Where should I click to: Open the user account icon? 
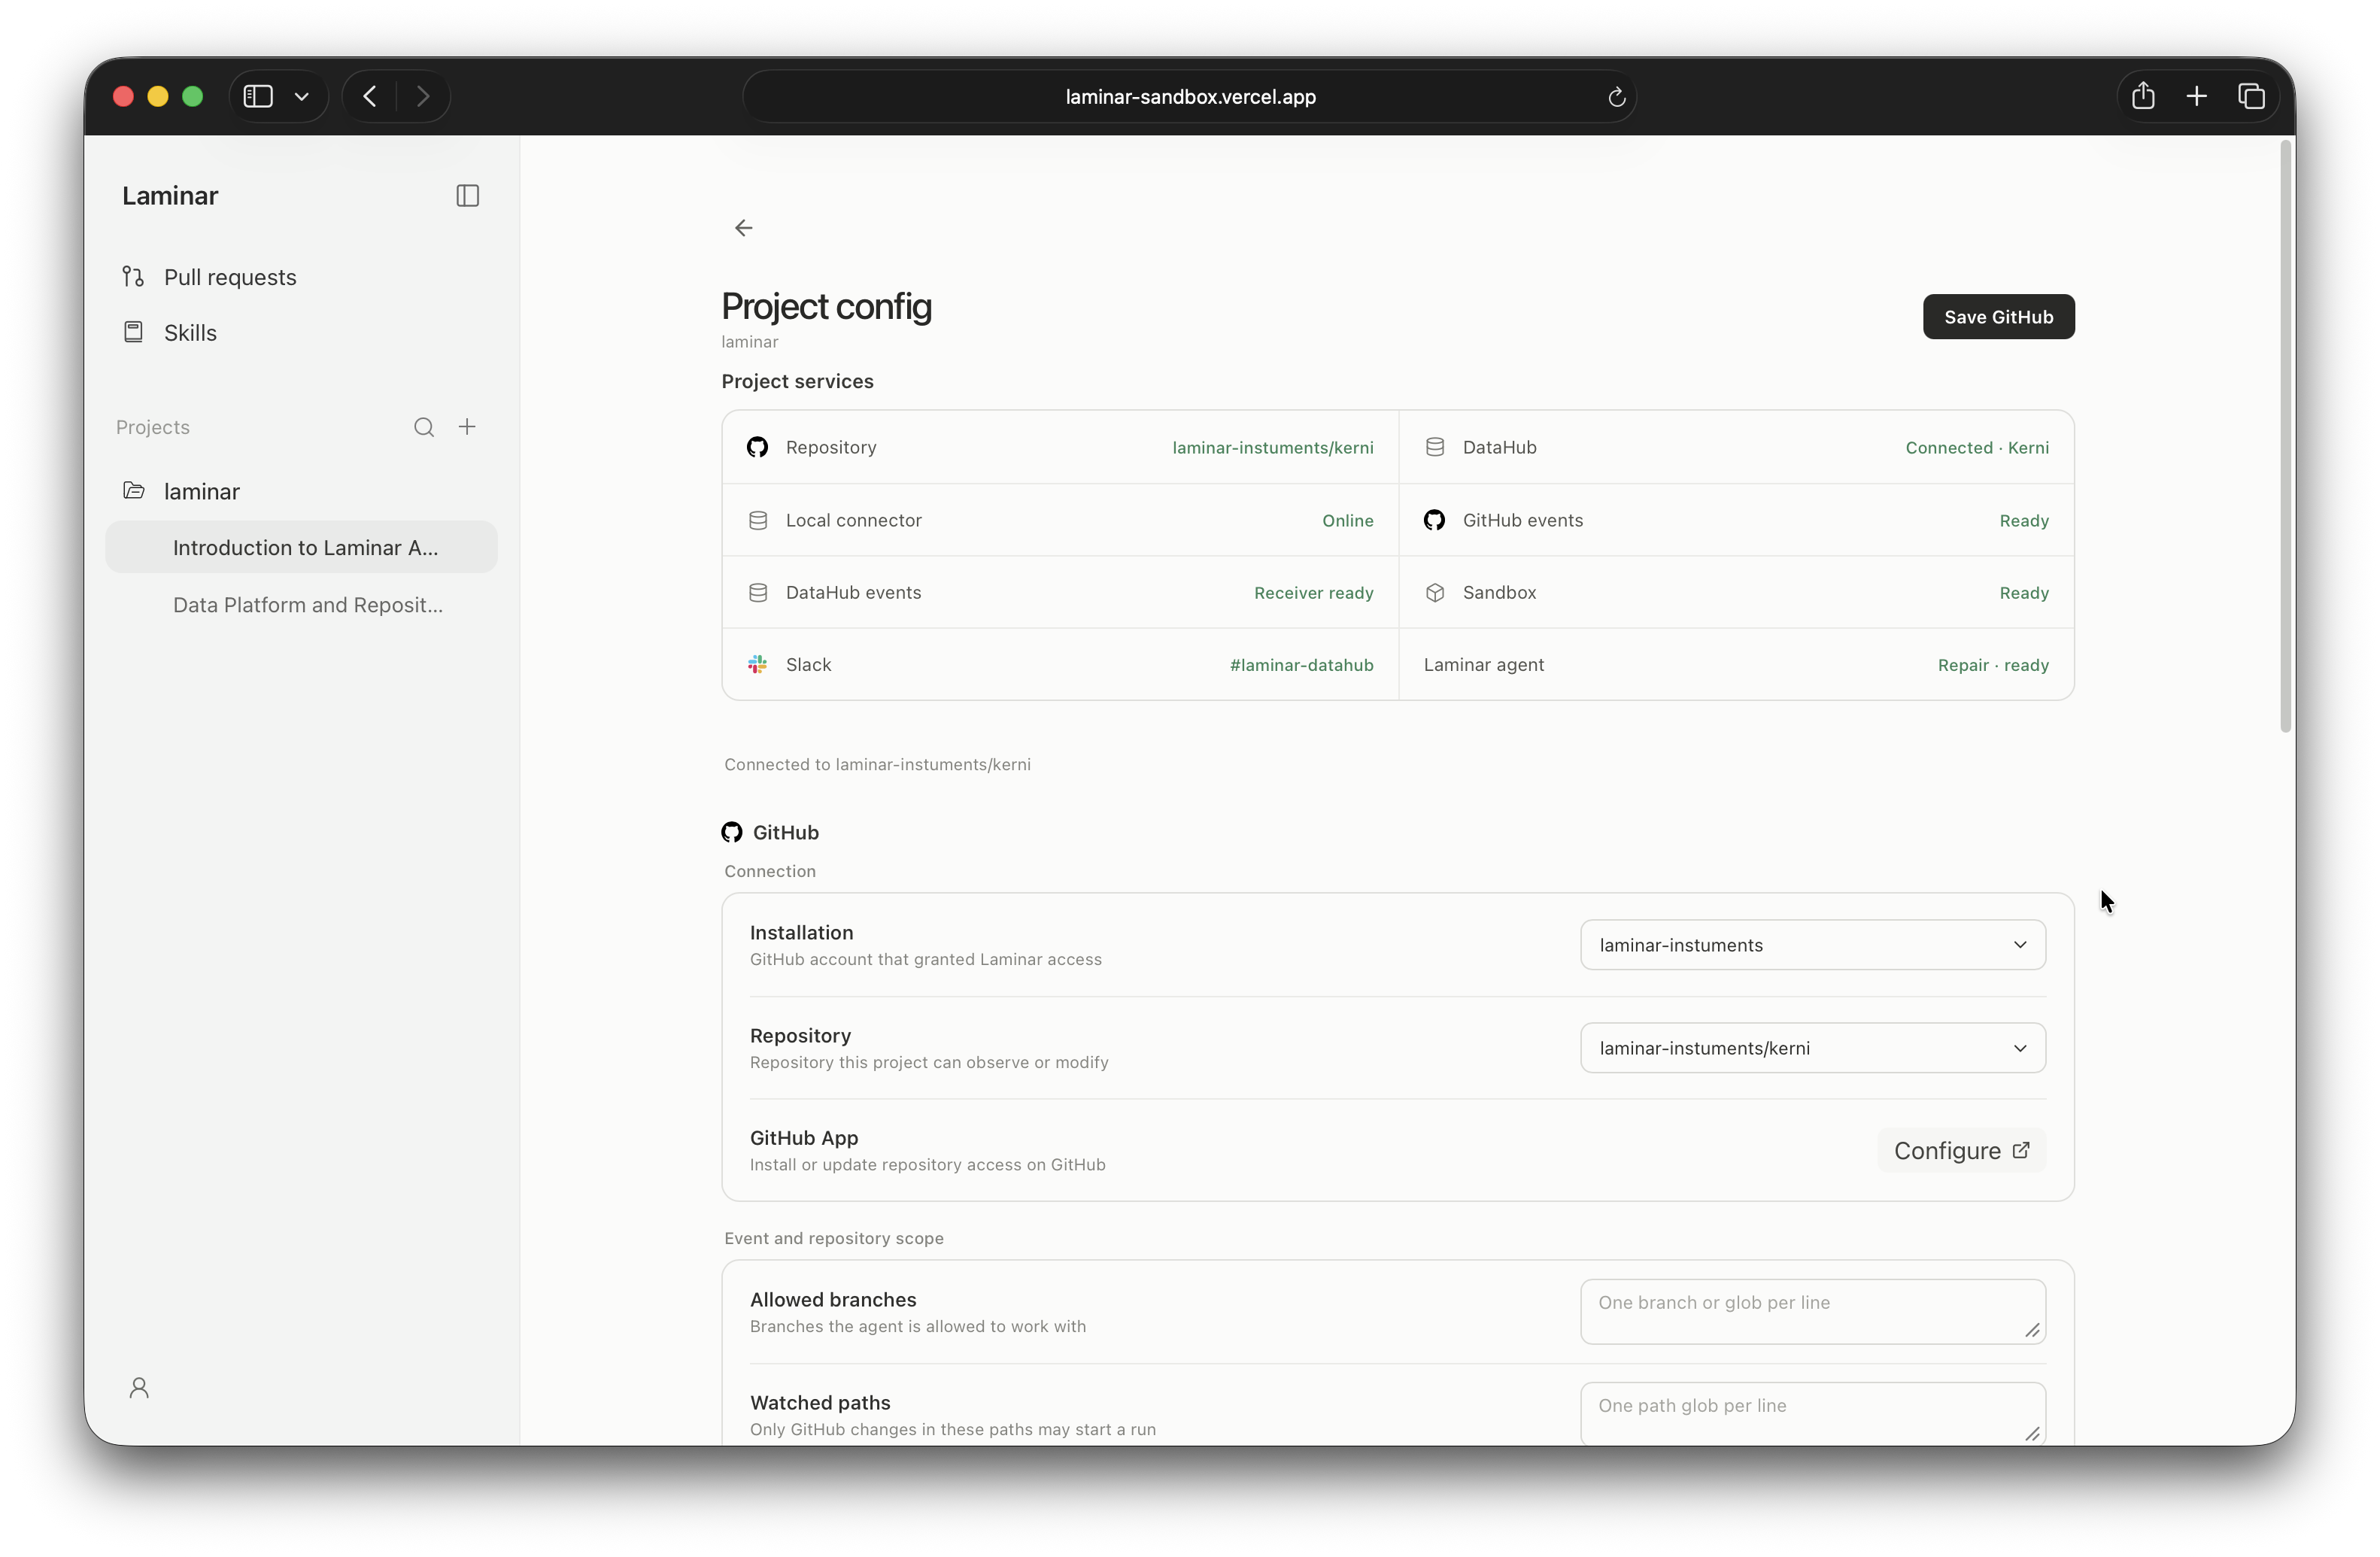click(x=139, y=1387)
